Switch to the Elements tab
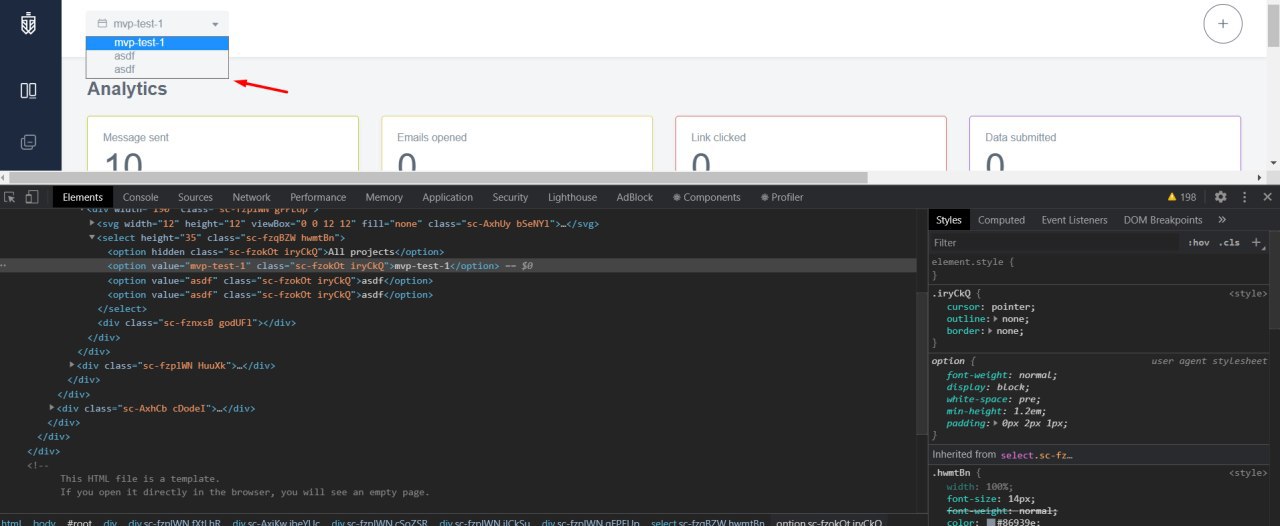 point(83,197)
